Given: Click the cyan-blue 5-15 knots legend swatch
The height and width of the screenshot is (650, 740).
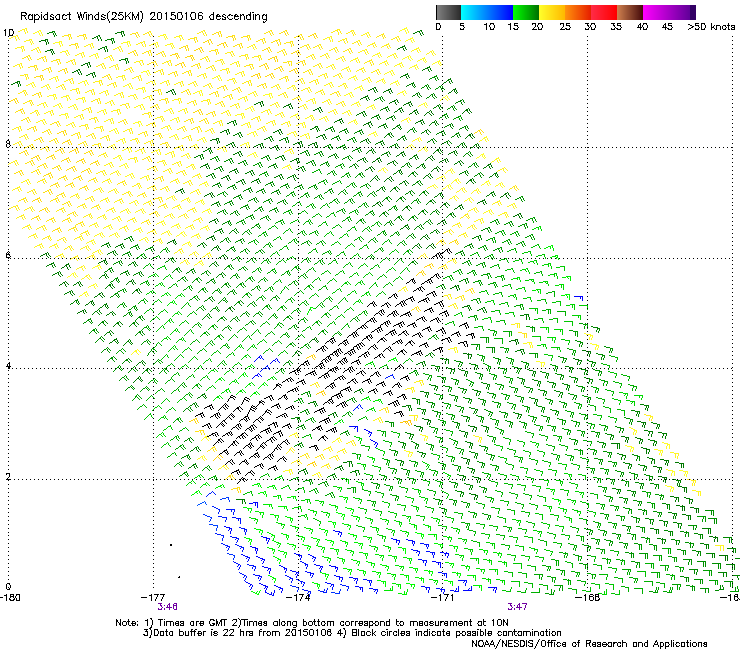Looking at the screenshot, I should (487, 12).
